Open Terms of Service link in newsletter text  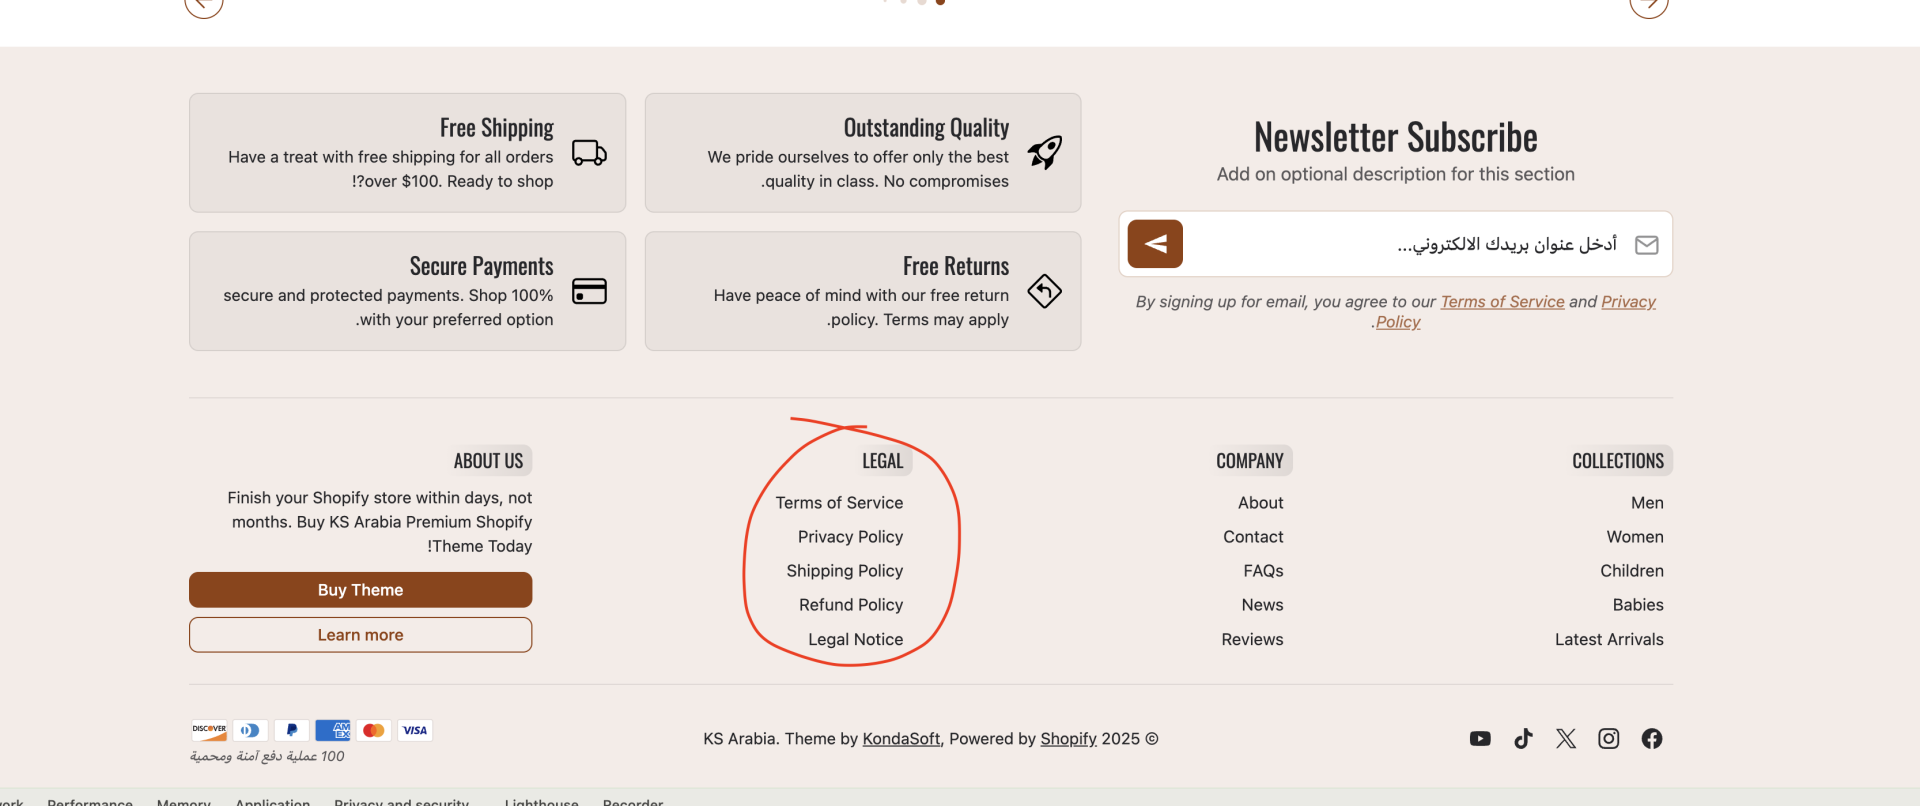[x=1502, y=302]
